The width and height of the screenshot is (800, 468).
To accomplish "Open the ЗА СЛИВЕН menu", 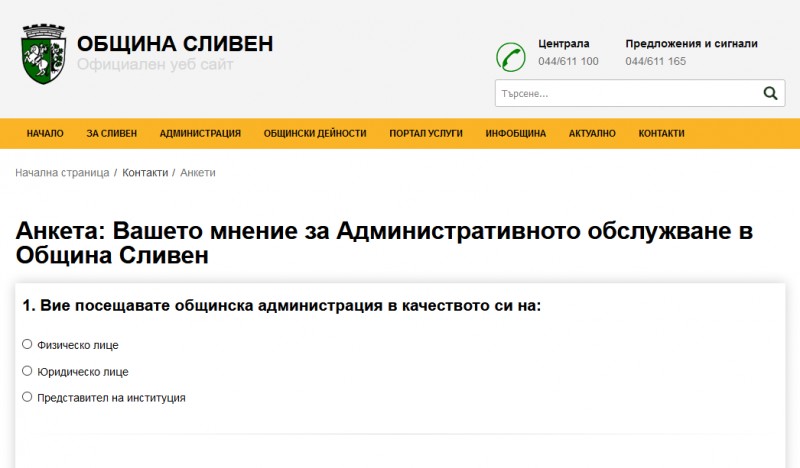I will pos(111,133).
